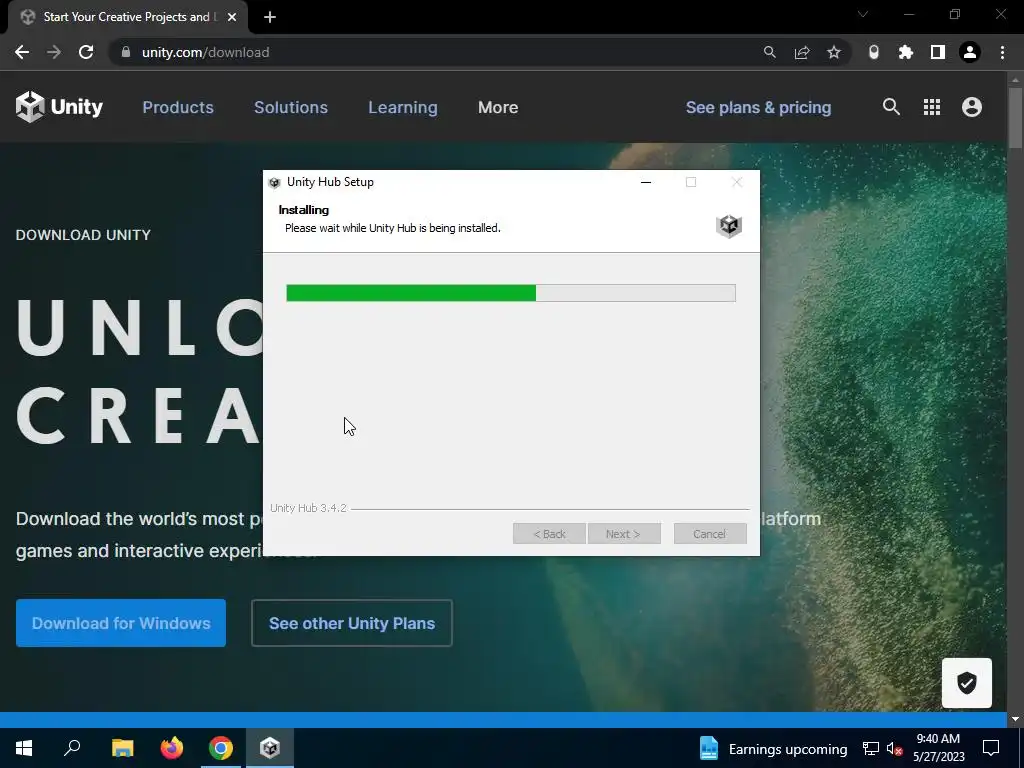Click the Installing heading text
Screen dimensions: 1024x768
pos(304,210)
